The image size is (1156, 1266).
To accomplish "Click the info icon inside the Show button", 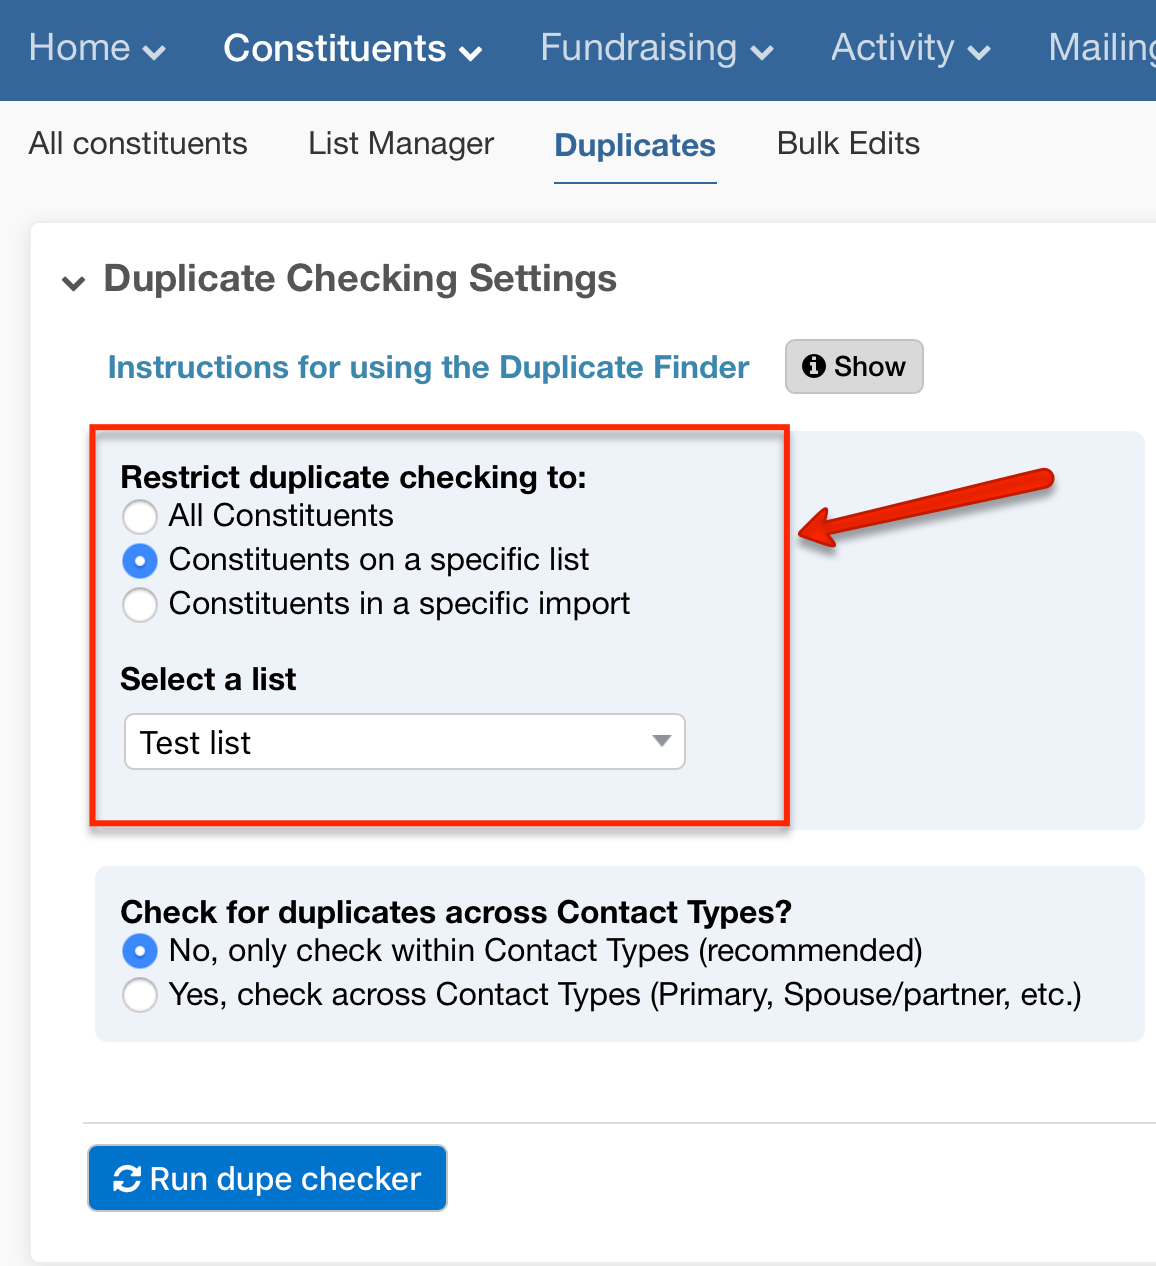I will point(815,366).
